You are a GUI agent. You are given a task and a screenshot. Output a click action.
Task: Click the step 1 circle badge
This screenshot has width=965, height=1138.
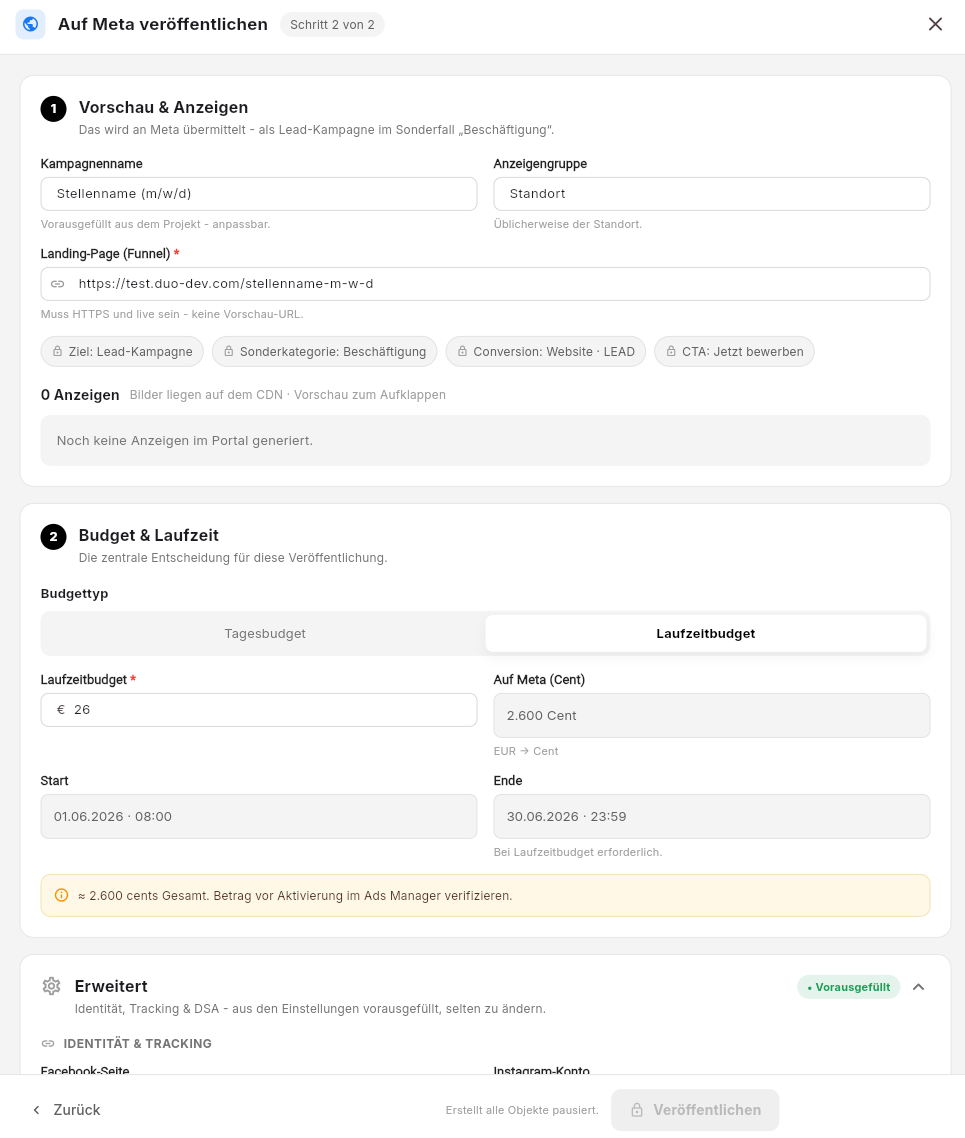click(x=54, y=109)
